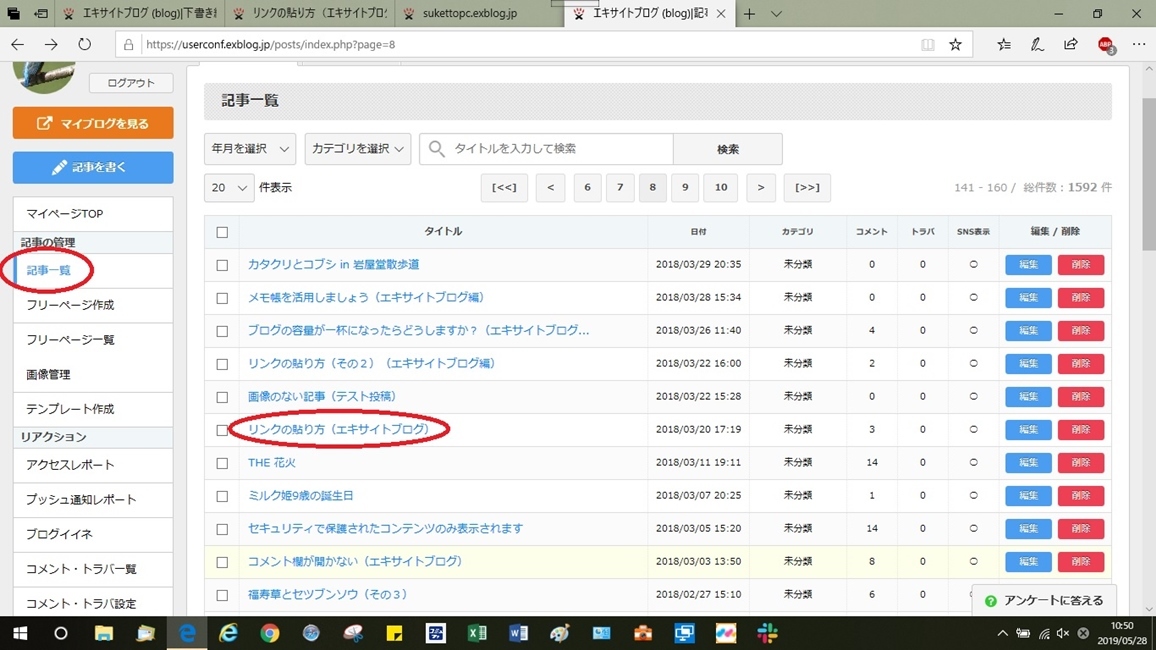1156x650 pixels.
Task: Click the ログアウト button
Action: coord(131,83)
